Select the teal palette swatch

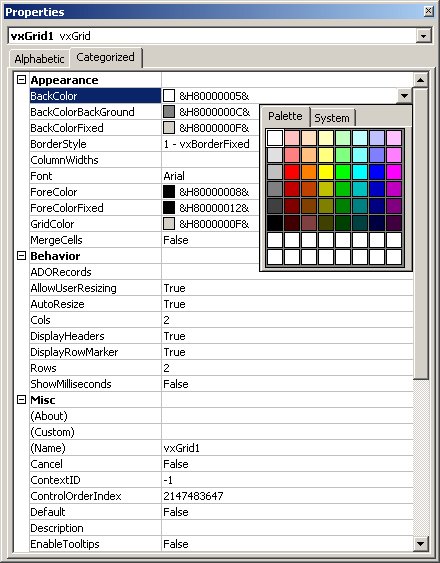tap(360, 206)
